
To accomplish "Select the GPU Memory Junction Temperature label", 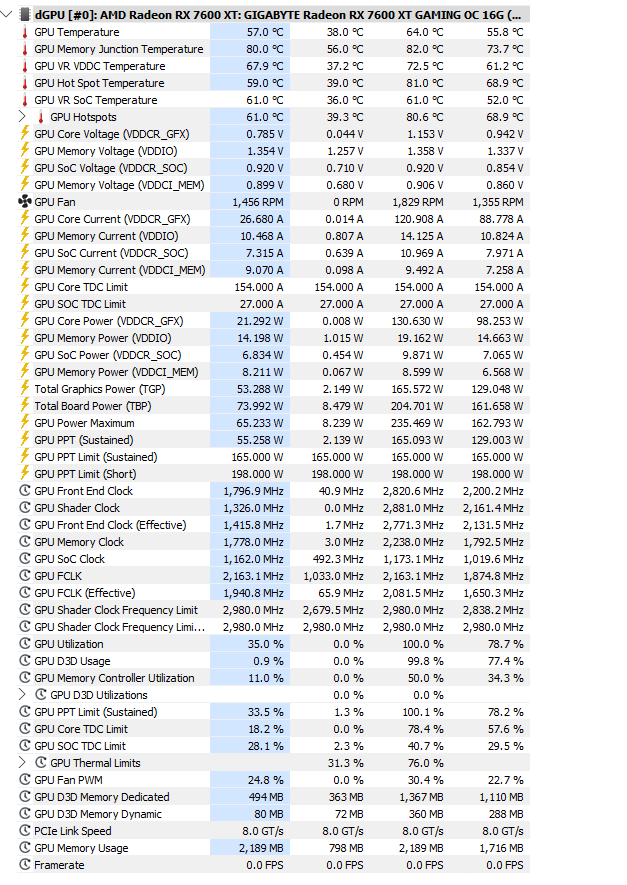I will click(119, 49).
